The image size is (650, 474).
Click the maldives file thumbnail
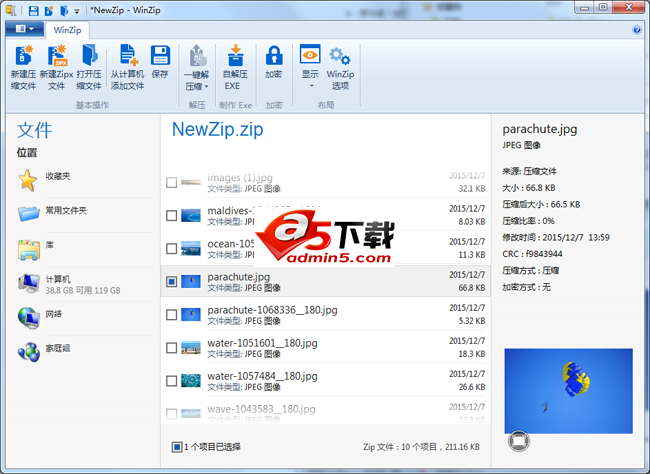pyautogui.click(x=191, y=216)
